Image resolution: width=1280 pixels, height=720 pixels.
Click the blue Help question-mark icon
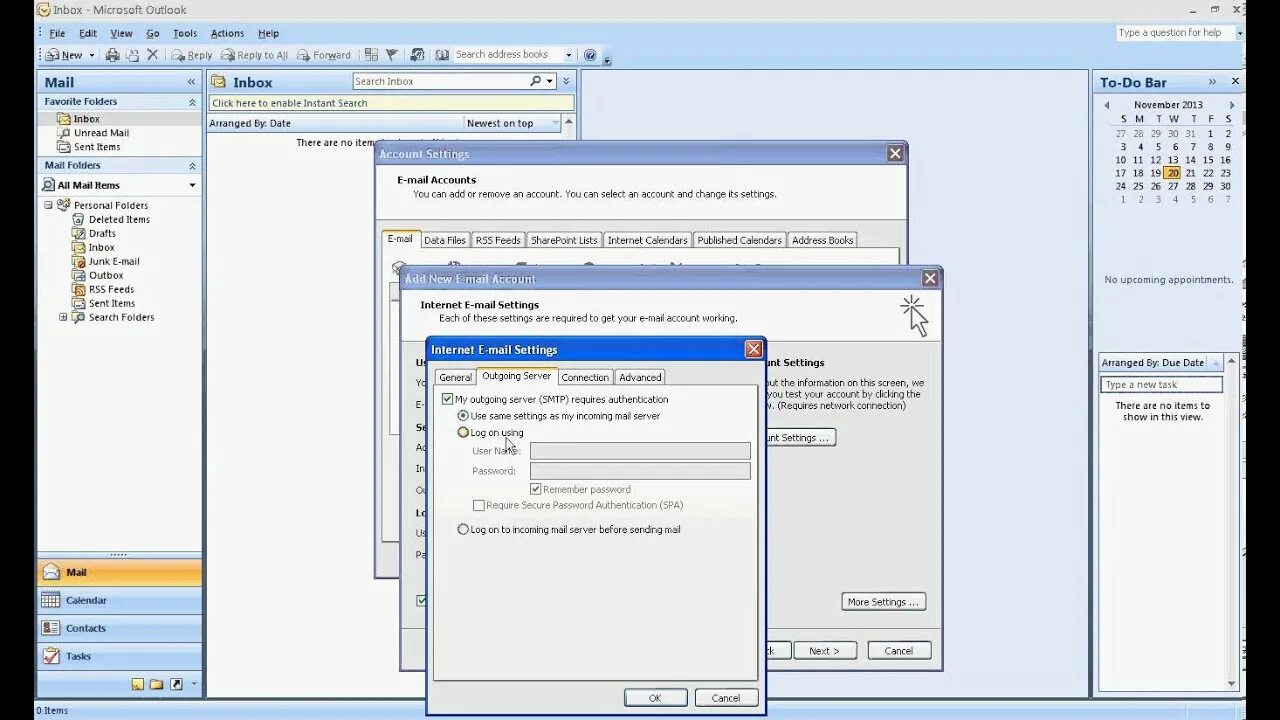point(590,55)
